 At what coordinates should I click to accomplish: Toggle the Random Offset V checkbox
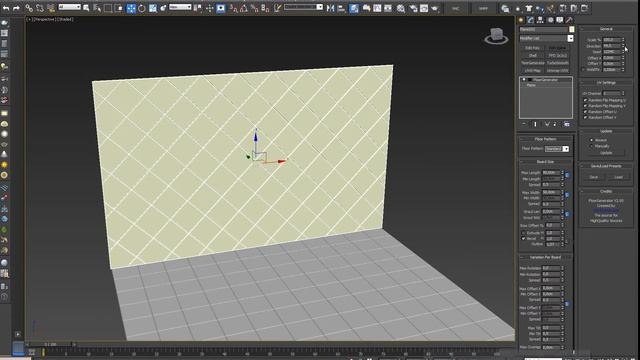[585, 117]
